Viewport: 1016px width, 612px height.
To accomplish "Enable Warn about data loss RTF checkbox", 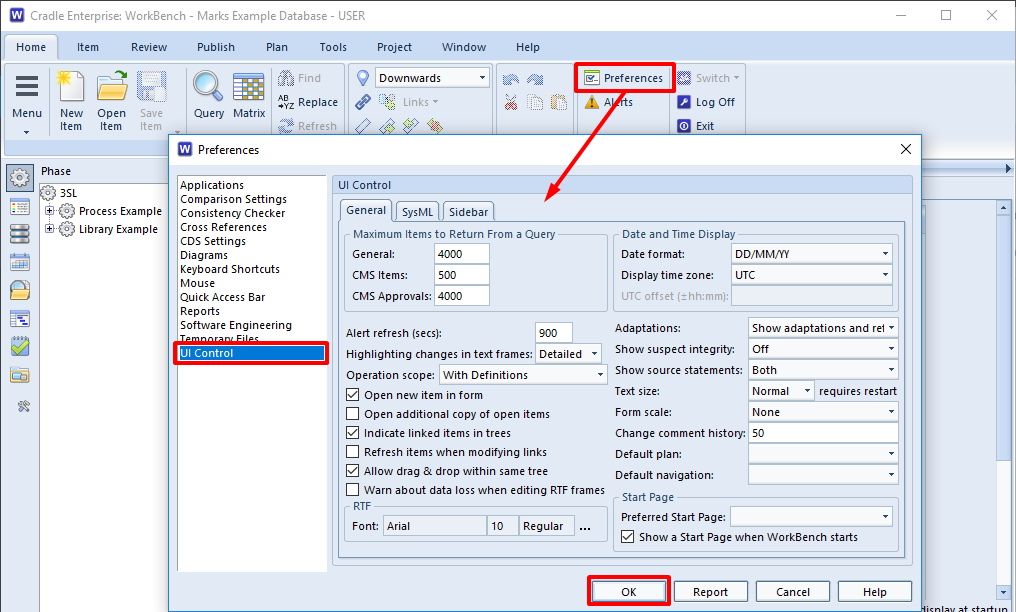I will (352, 490).
